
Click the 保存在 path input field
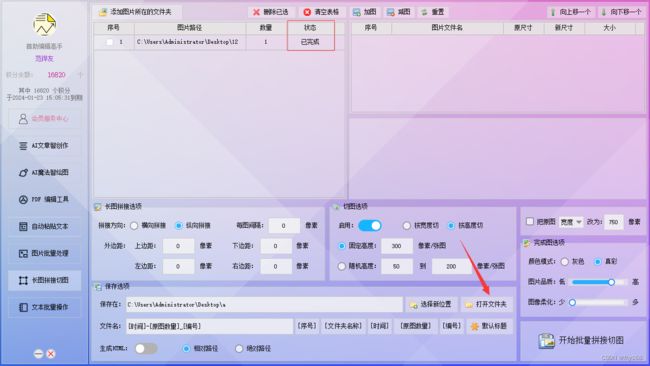pyautogui.click(x=264, y=305)
